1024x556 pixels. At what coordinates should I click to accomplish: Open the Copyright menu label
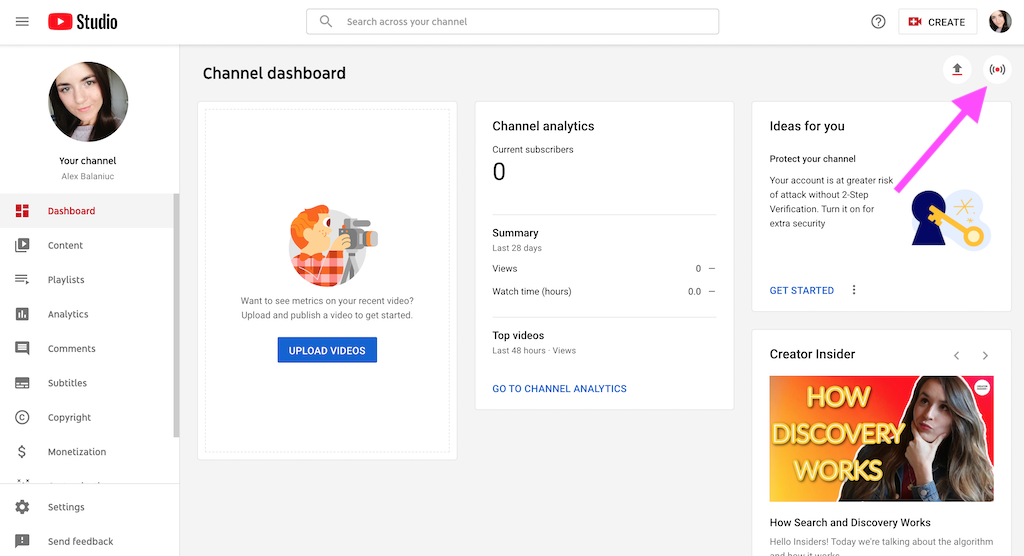click(x=69, y=417)
